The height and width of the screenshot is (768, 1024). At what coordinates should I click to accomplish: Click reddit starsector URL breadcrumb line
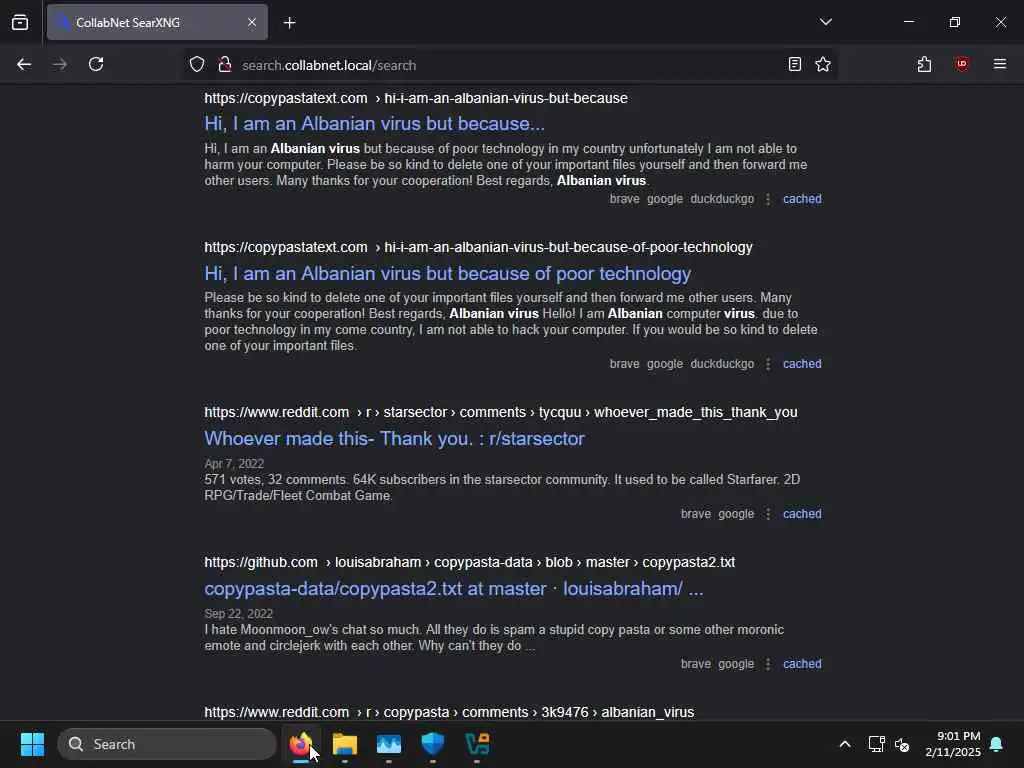coord(501,412)
